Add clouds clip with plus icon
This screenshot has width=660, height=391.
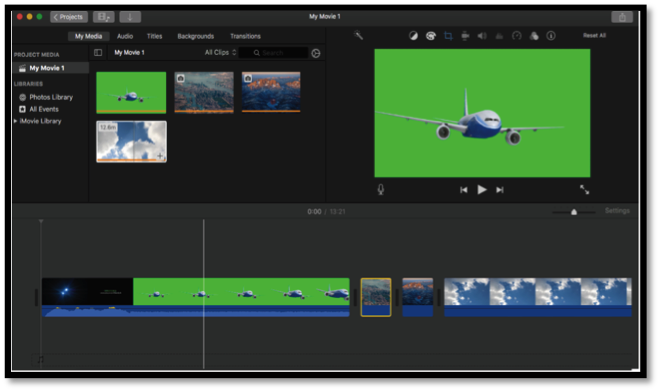click(160, 156)
